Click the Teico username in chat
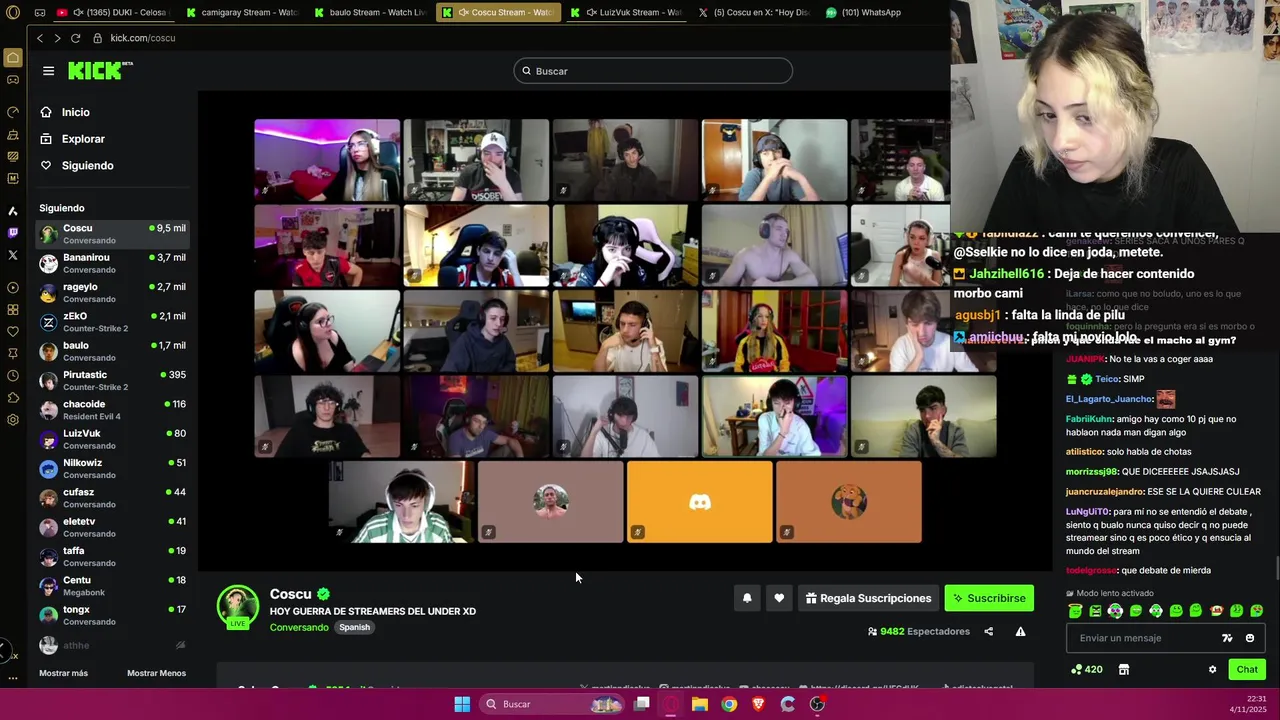1280x720 pixels. pos(1106,379)
